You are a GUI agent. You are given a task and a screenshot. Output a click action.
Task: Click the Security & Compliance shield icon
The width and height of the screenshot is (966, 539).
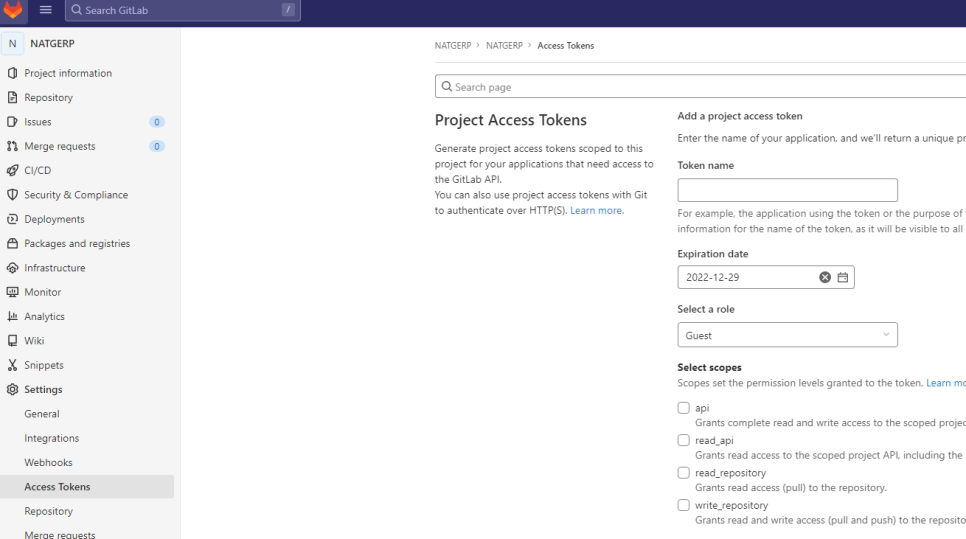(12, 195)
